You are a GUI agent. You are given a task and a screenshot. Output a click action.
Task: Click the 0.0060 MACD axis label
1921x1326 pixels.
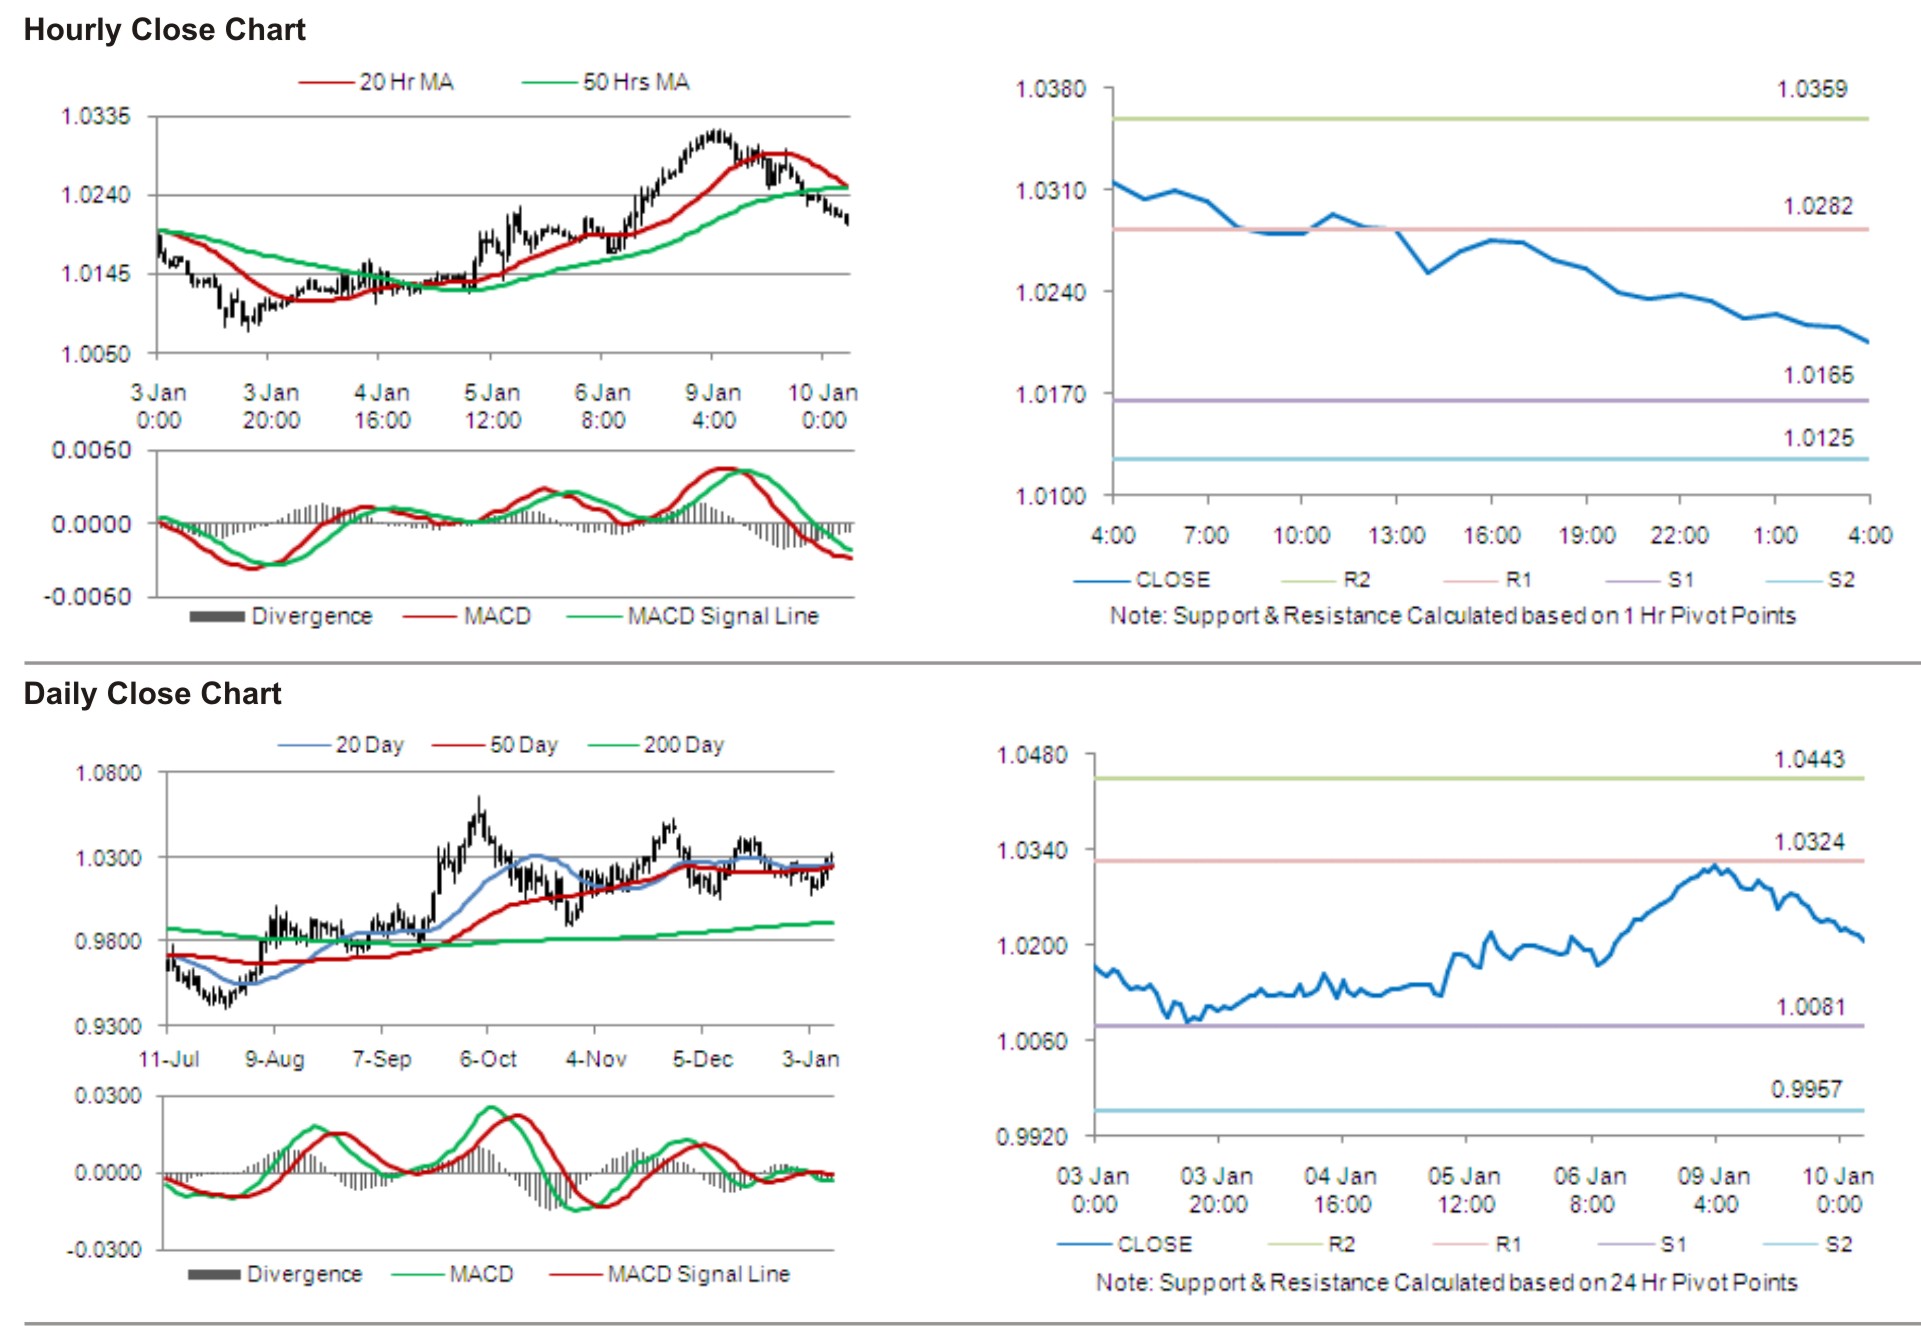click(92, 450)
